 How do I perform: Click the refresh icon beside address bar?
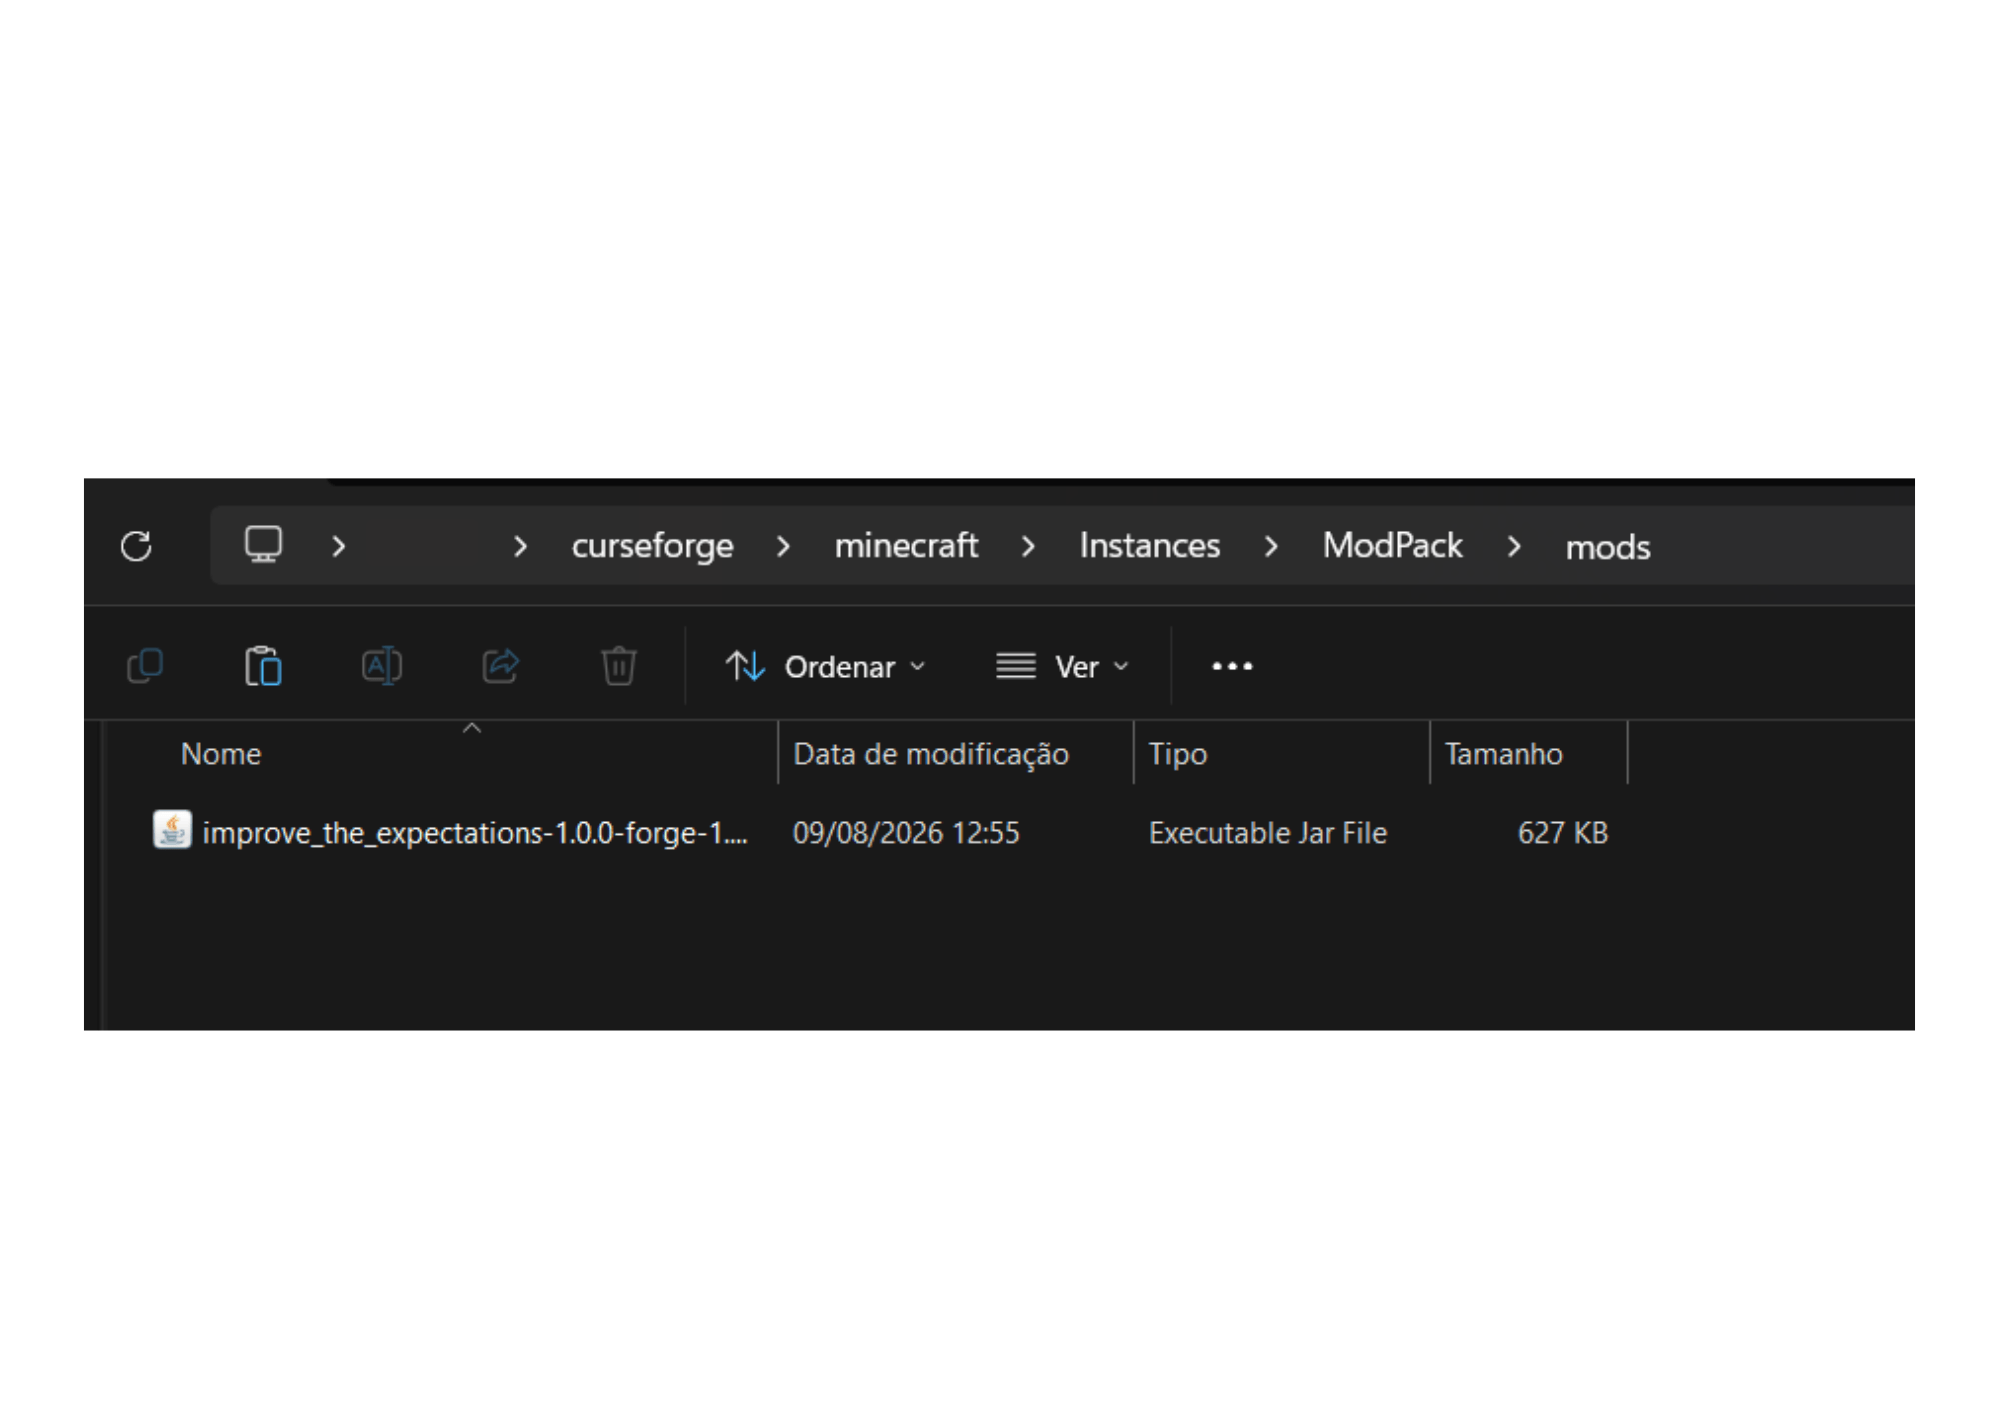point(136,546)
